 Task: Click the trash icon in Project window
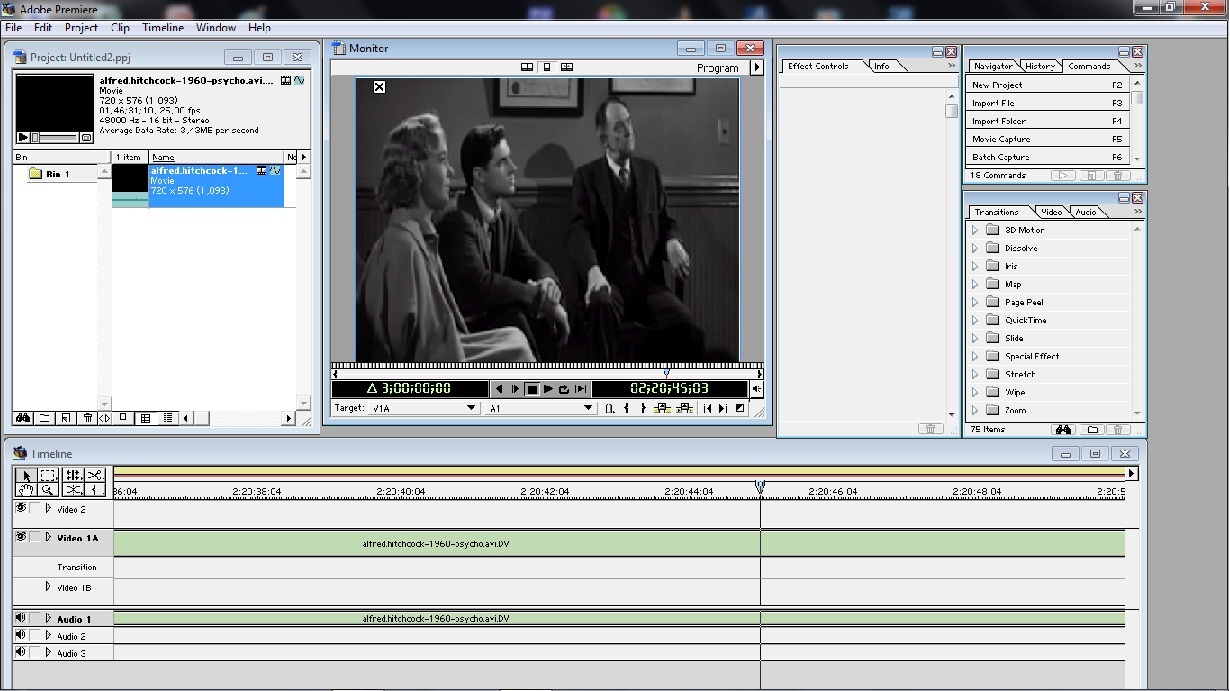coord(87,418)
